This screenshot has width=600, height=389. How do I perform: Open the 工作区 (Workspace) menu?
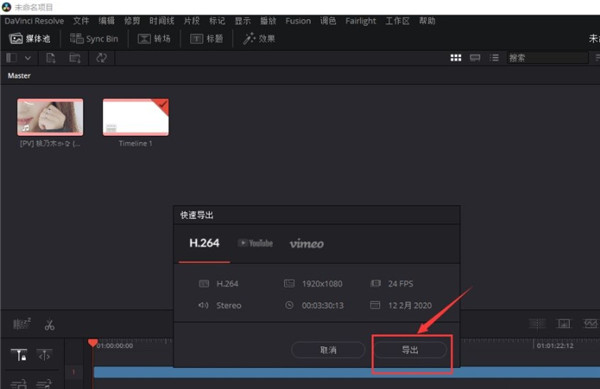(397, 21)
